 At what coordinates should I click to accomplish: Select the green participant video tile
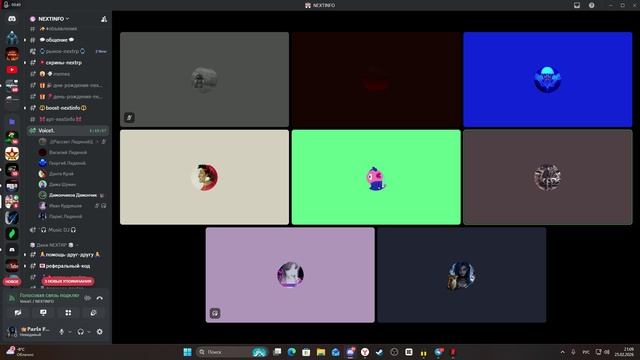pos(376,177)
